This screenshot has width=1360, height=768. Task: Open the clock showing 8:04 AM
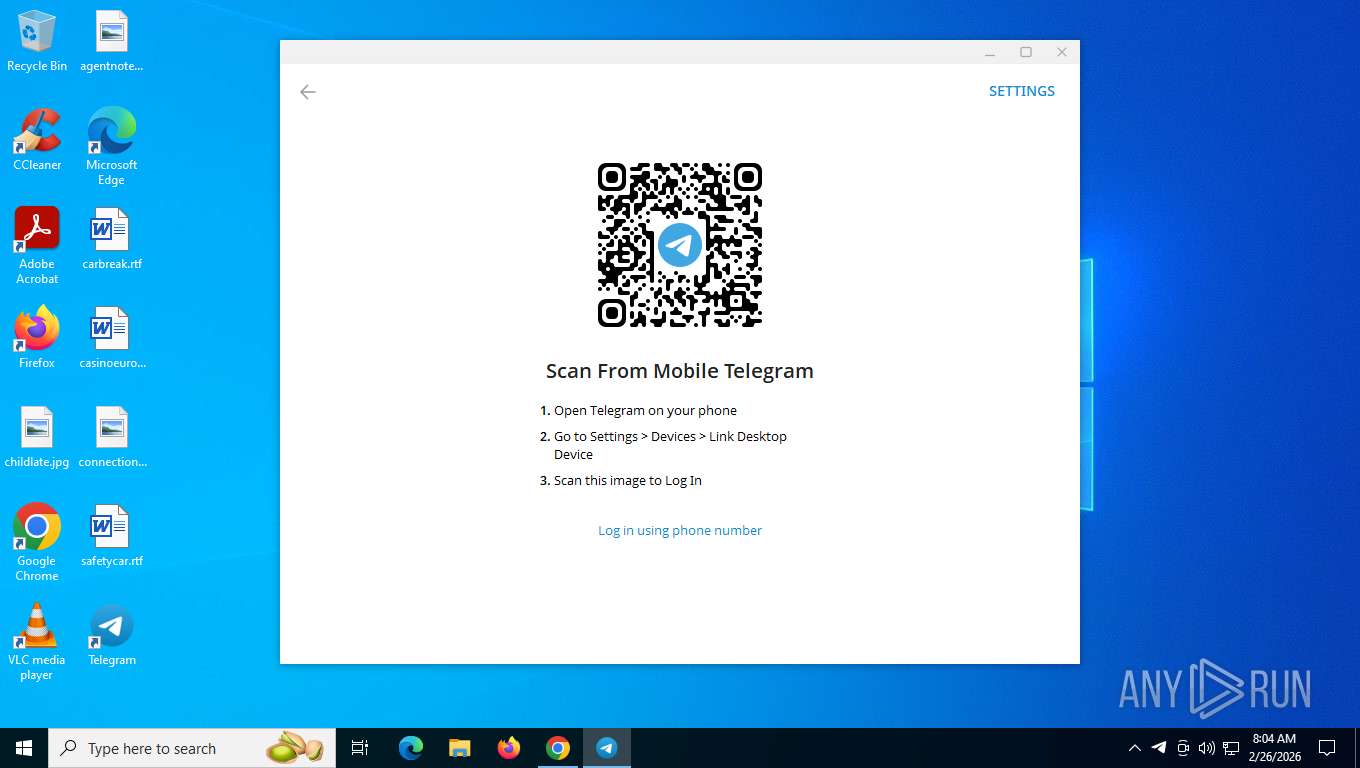coord(1274,748)
